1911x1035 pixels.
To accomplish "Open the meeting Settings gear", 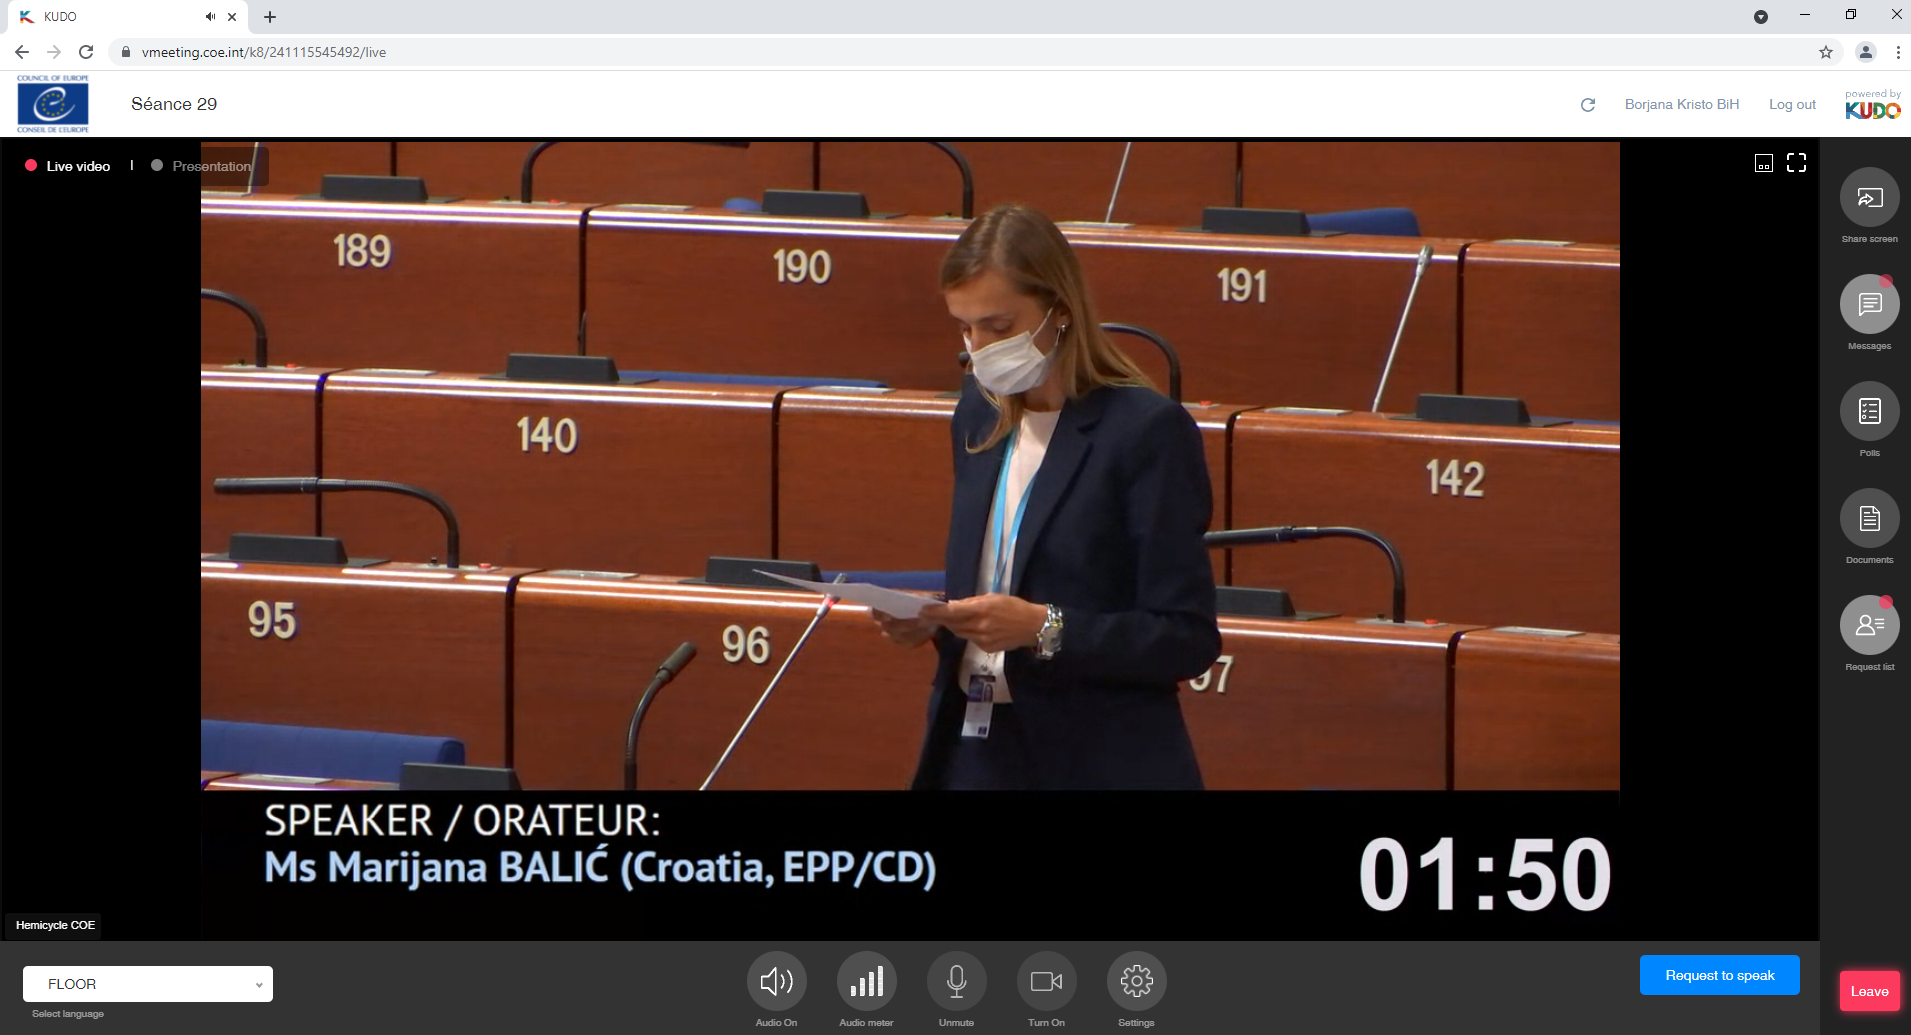I will (x=1136, y=982).
